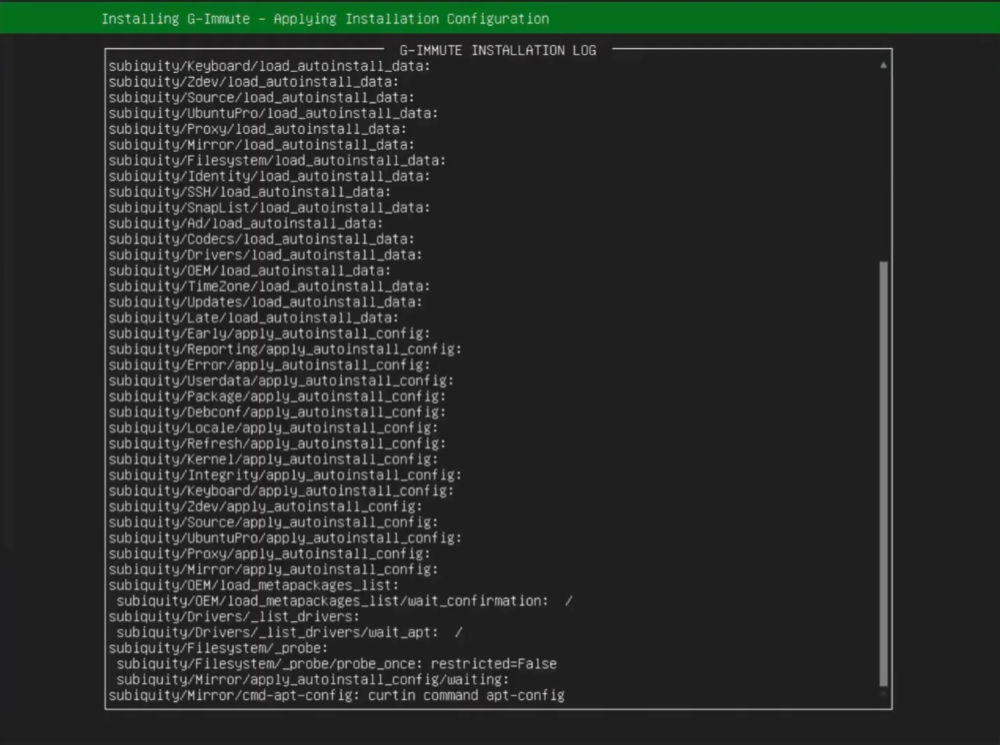
Task: Select line 'subiquity/Late/load_autoinstall_data:'
Action: click(x=253, y=318)
